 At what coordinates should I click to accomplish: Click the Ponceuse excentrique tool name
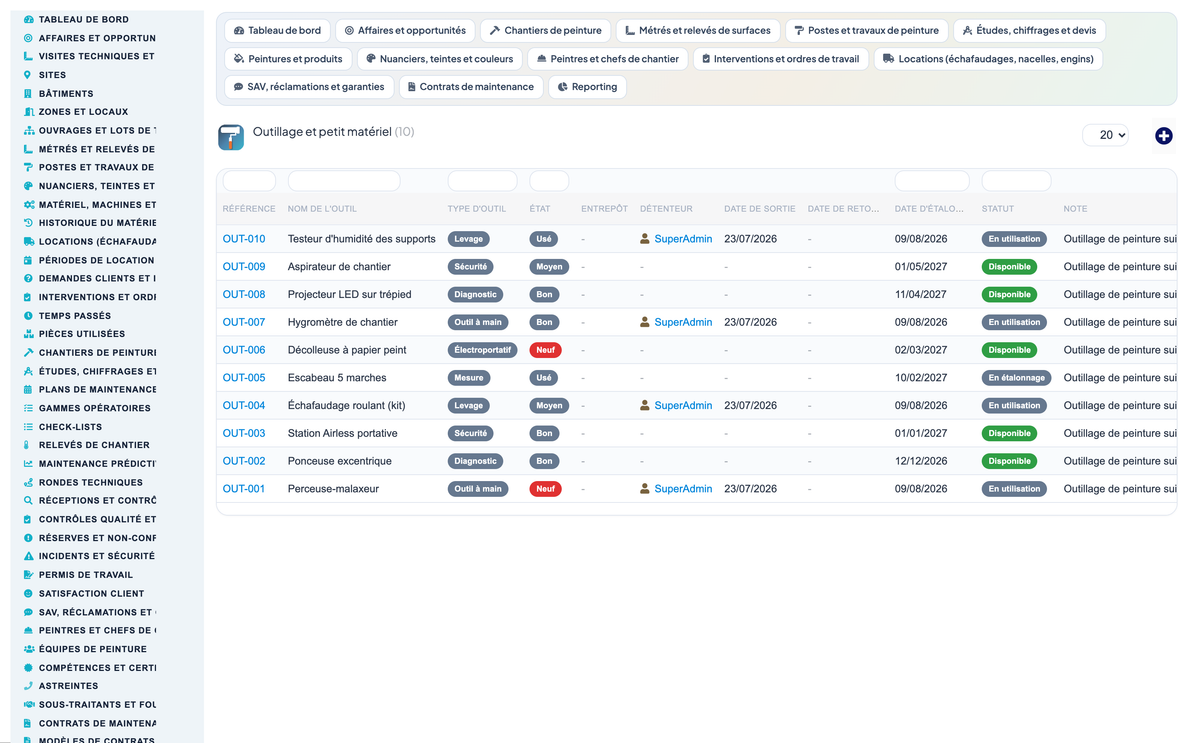pos(339,461)
